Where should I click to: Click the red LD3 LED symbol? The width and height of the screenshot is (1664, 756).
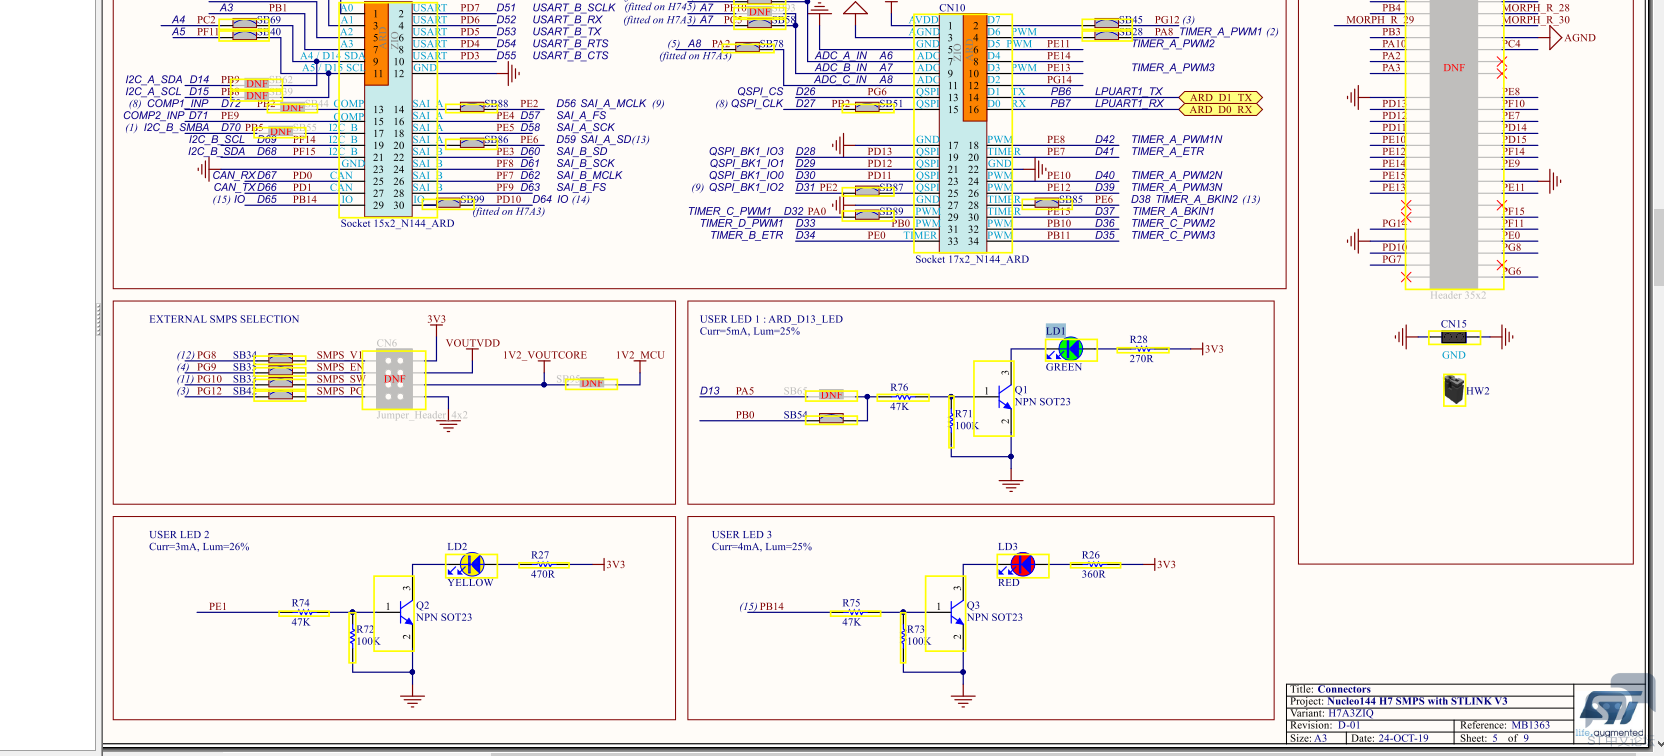tap(1022, 565)
